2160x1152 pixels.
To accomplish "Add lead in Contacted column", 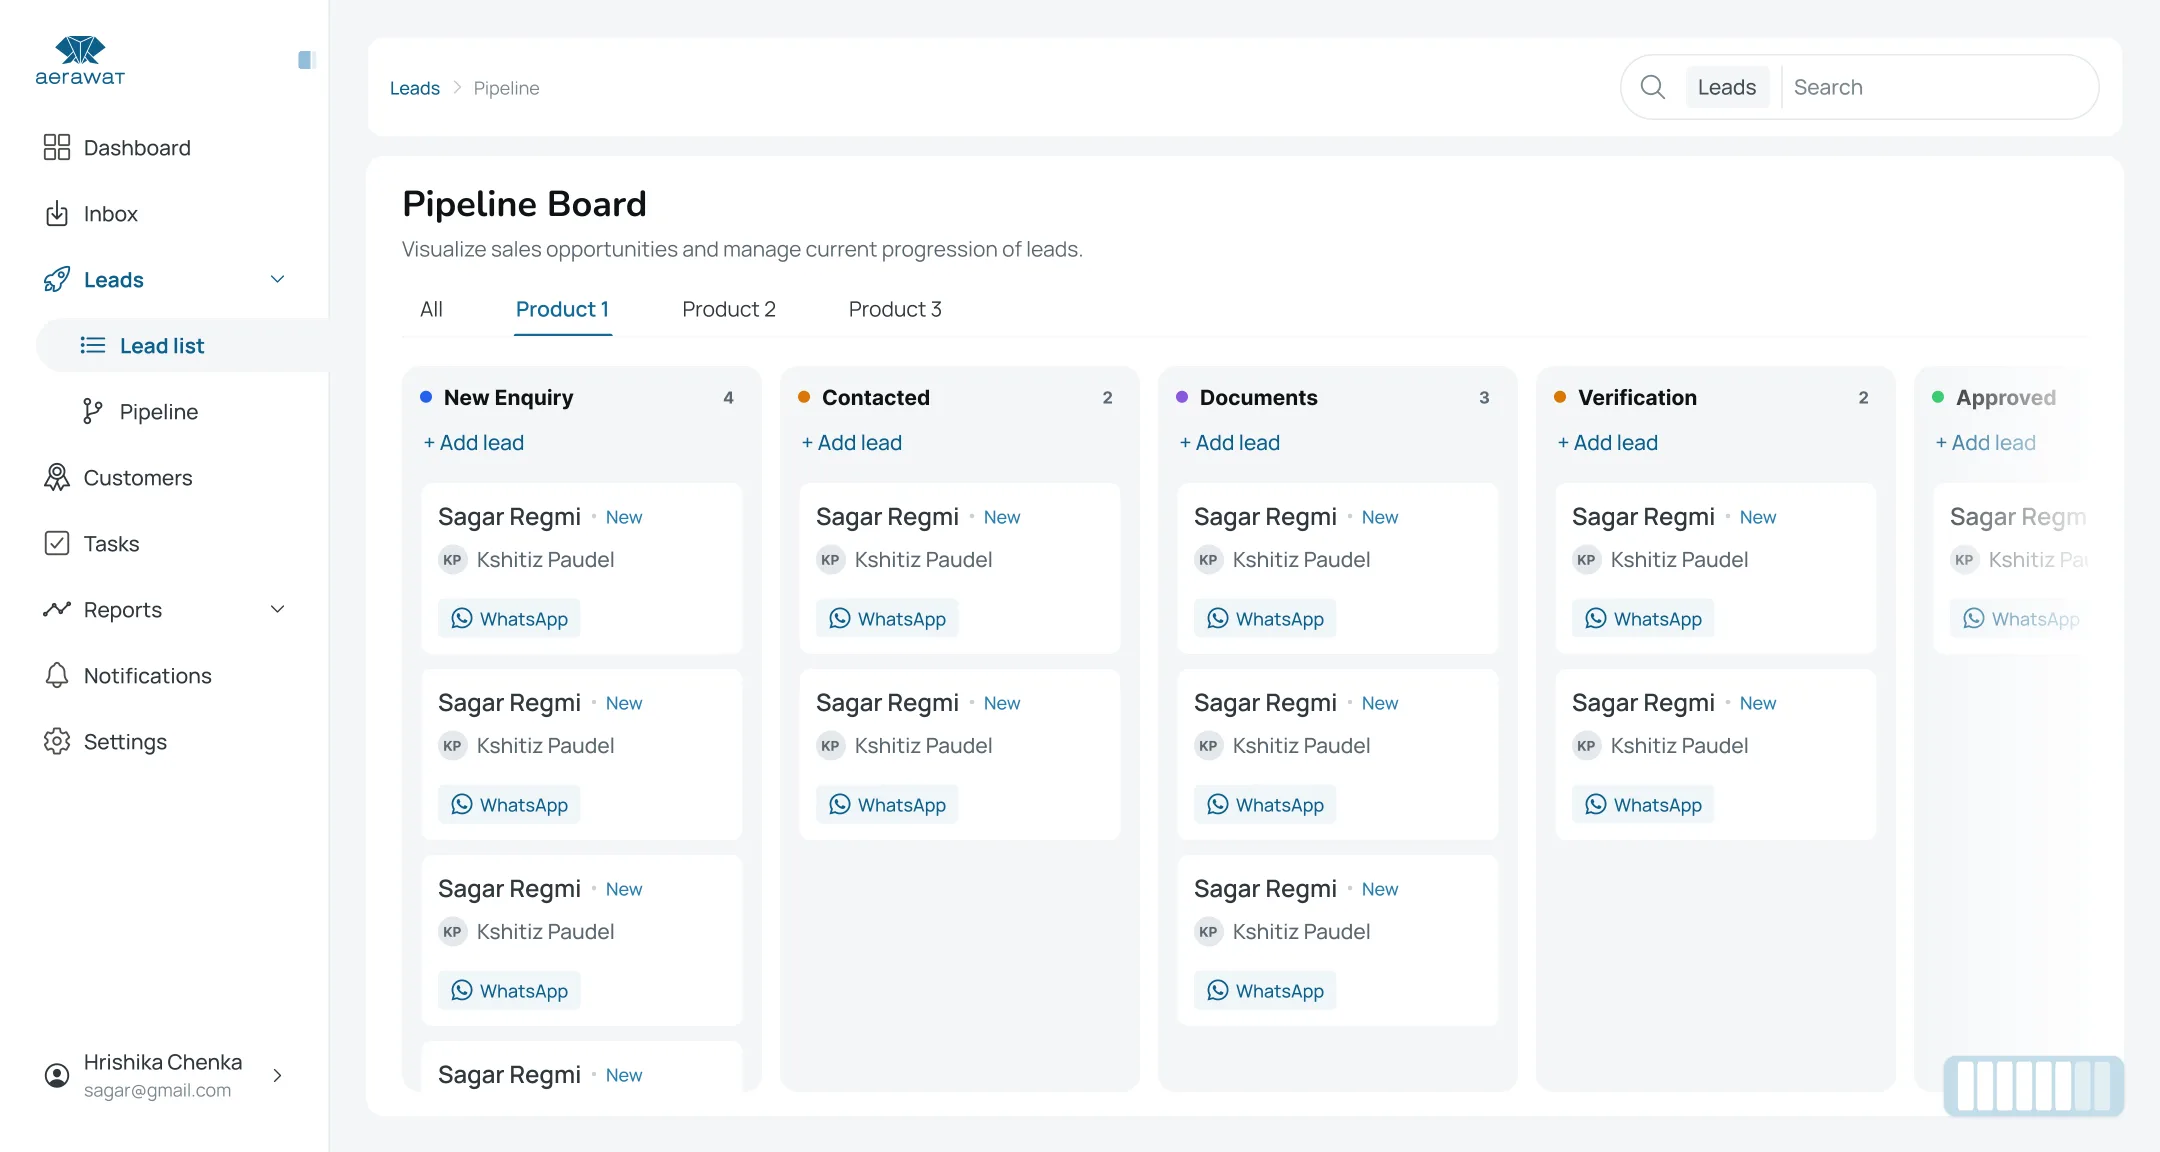I will (851, 442).
